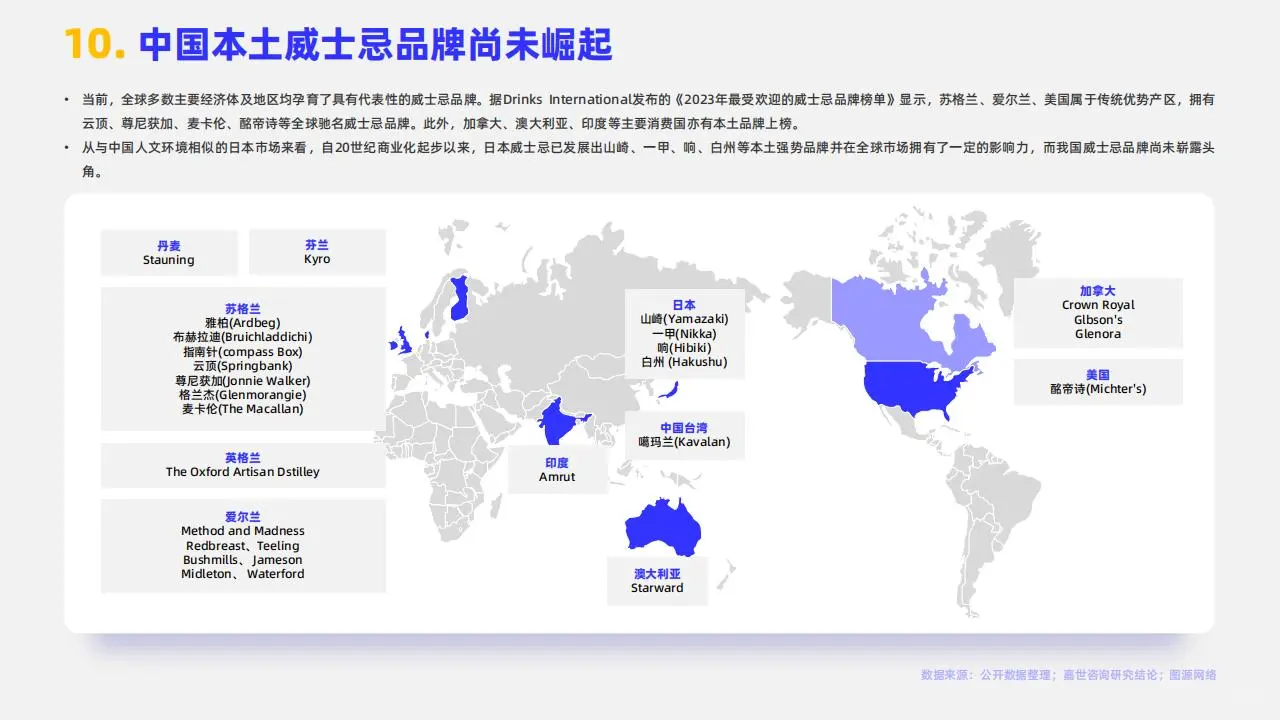The image size is (1280, 720).
Task: Click the light purple Canada map region
Action: pos(890,320)
